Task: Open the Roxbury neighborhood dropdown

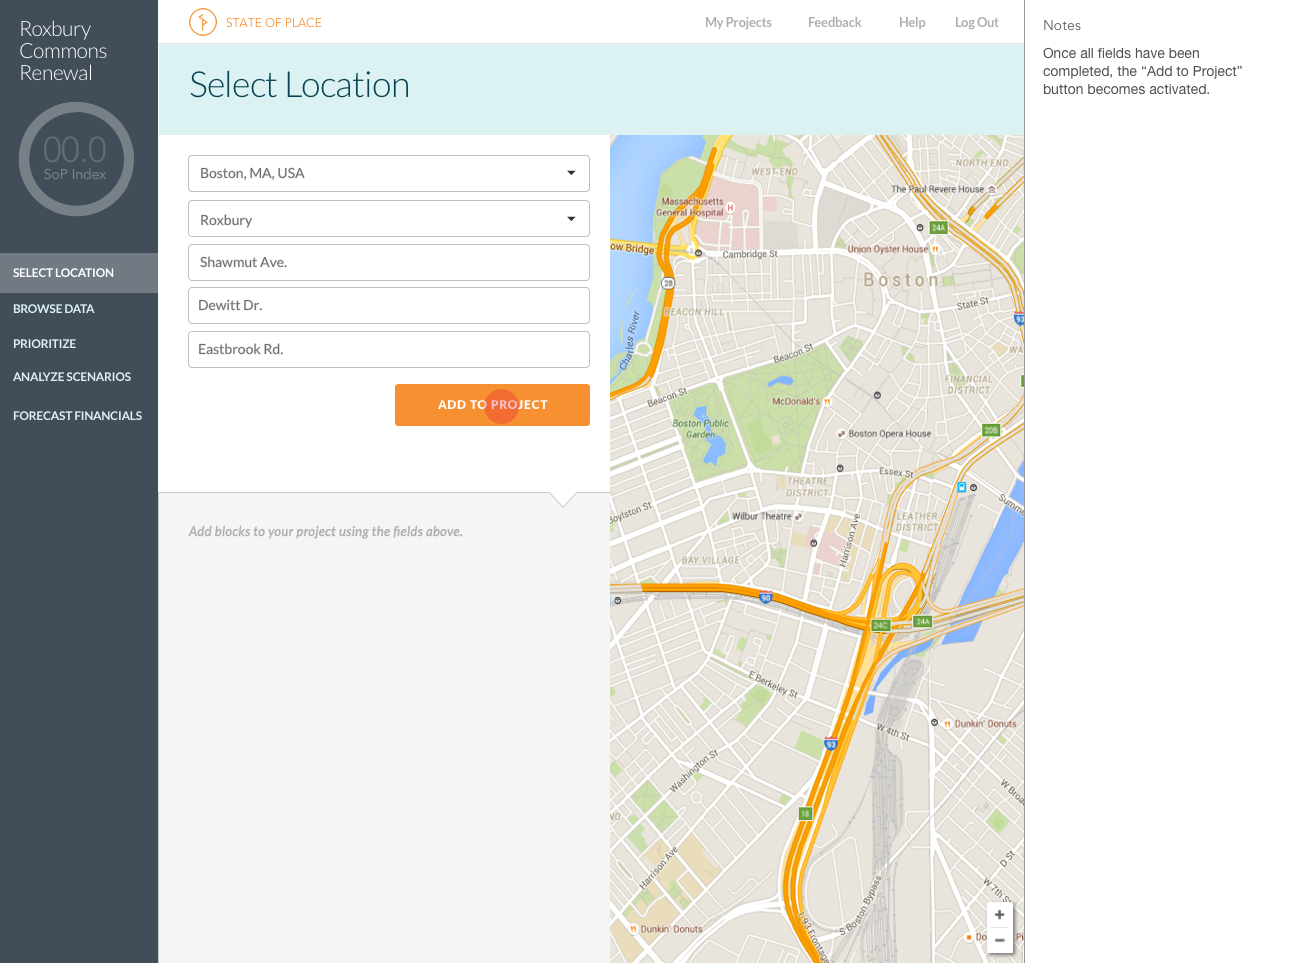Action: 389,219
